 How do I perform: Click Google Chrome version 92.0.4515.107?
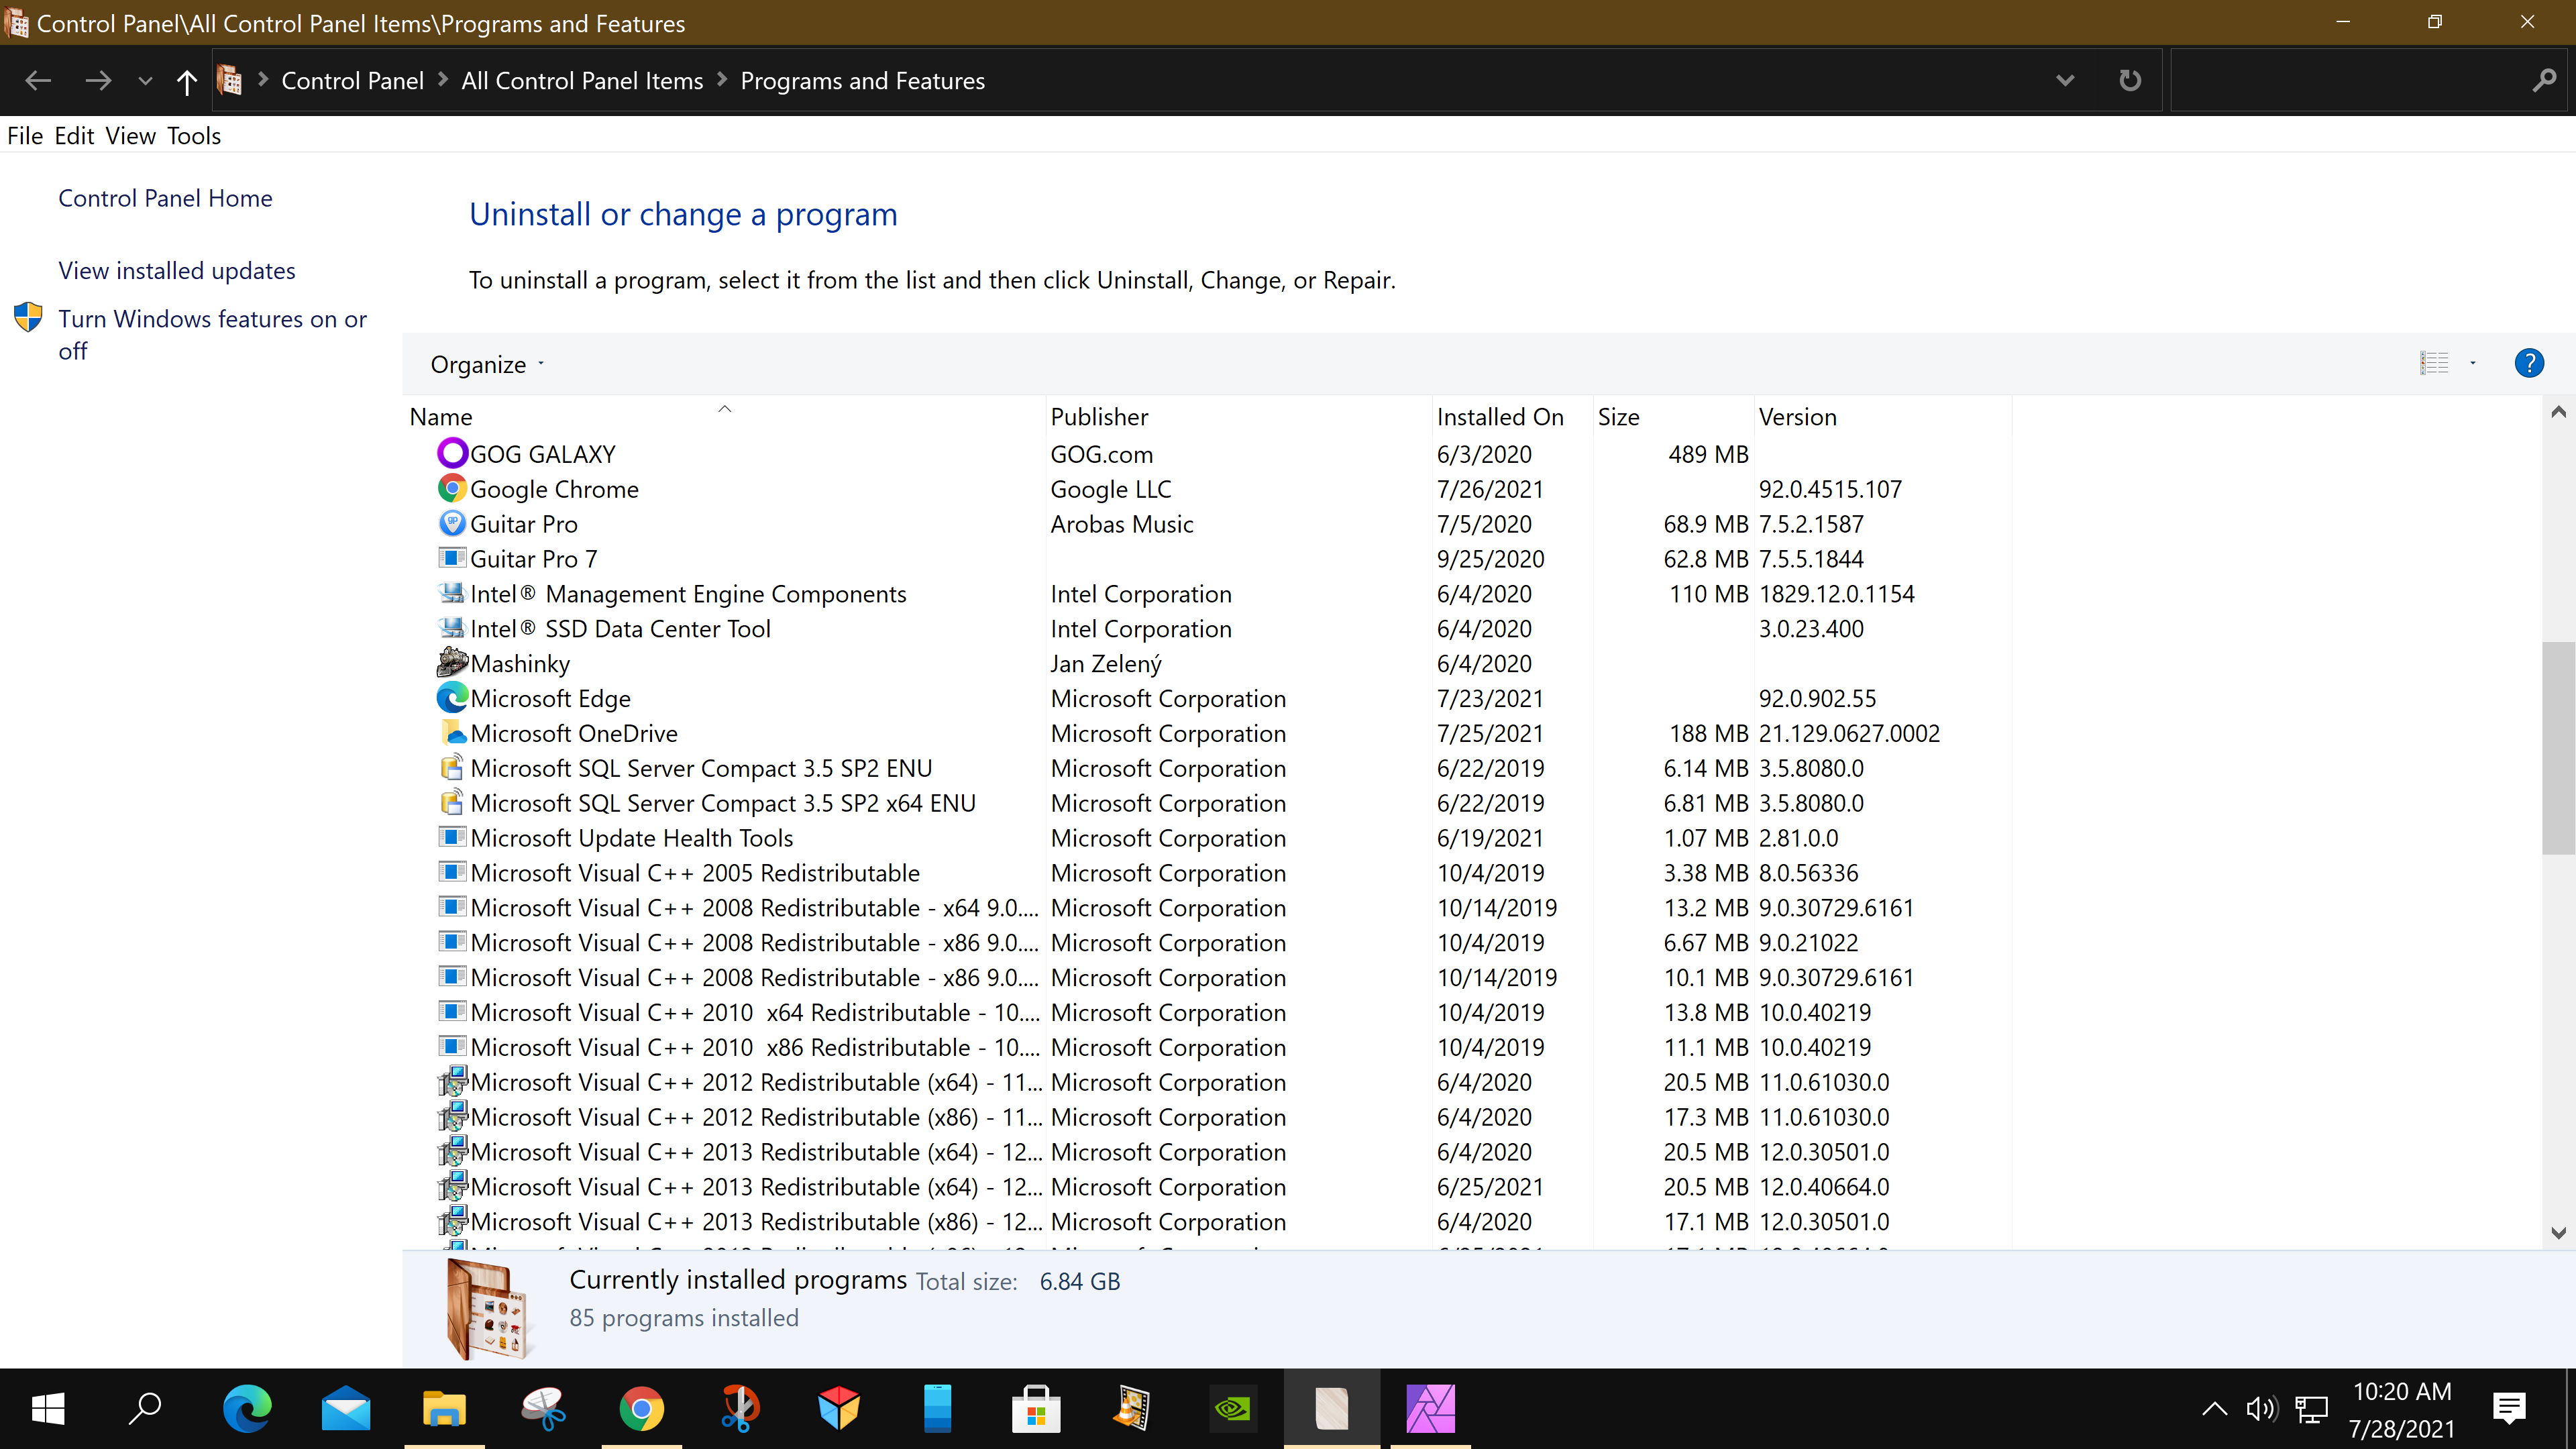click(x=1830, y=489)
